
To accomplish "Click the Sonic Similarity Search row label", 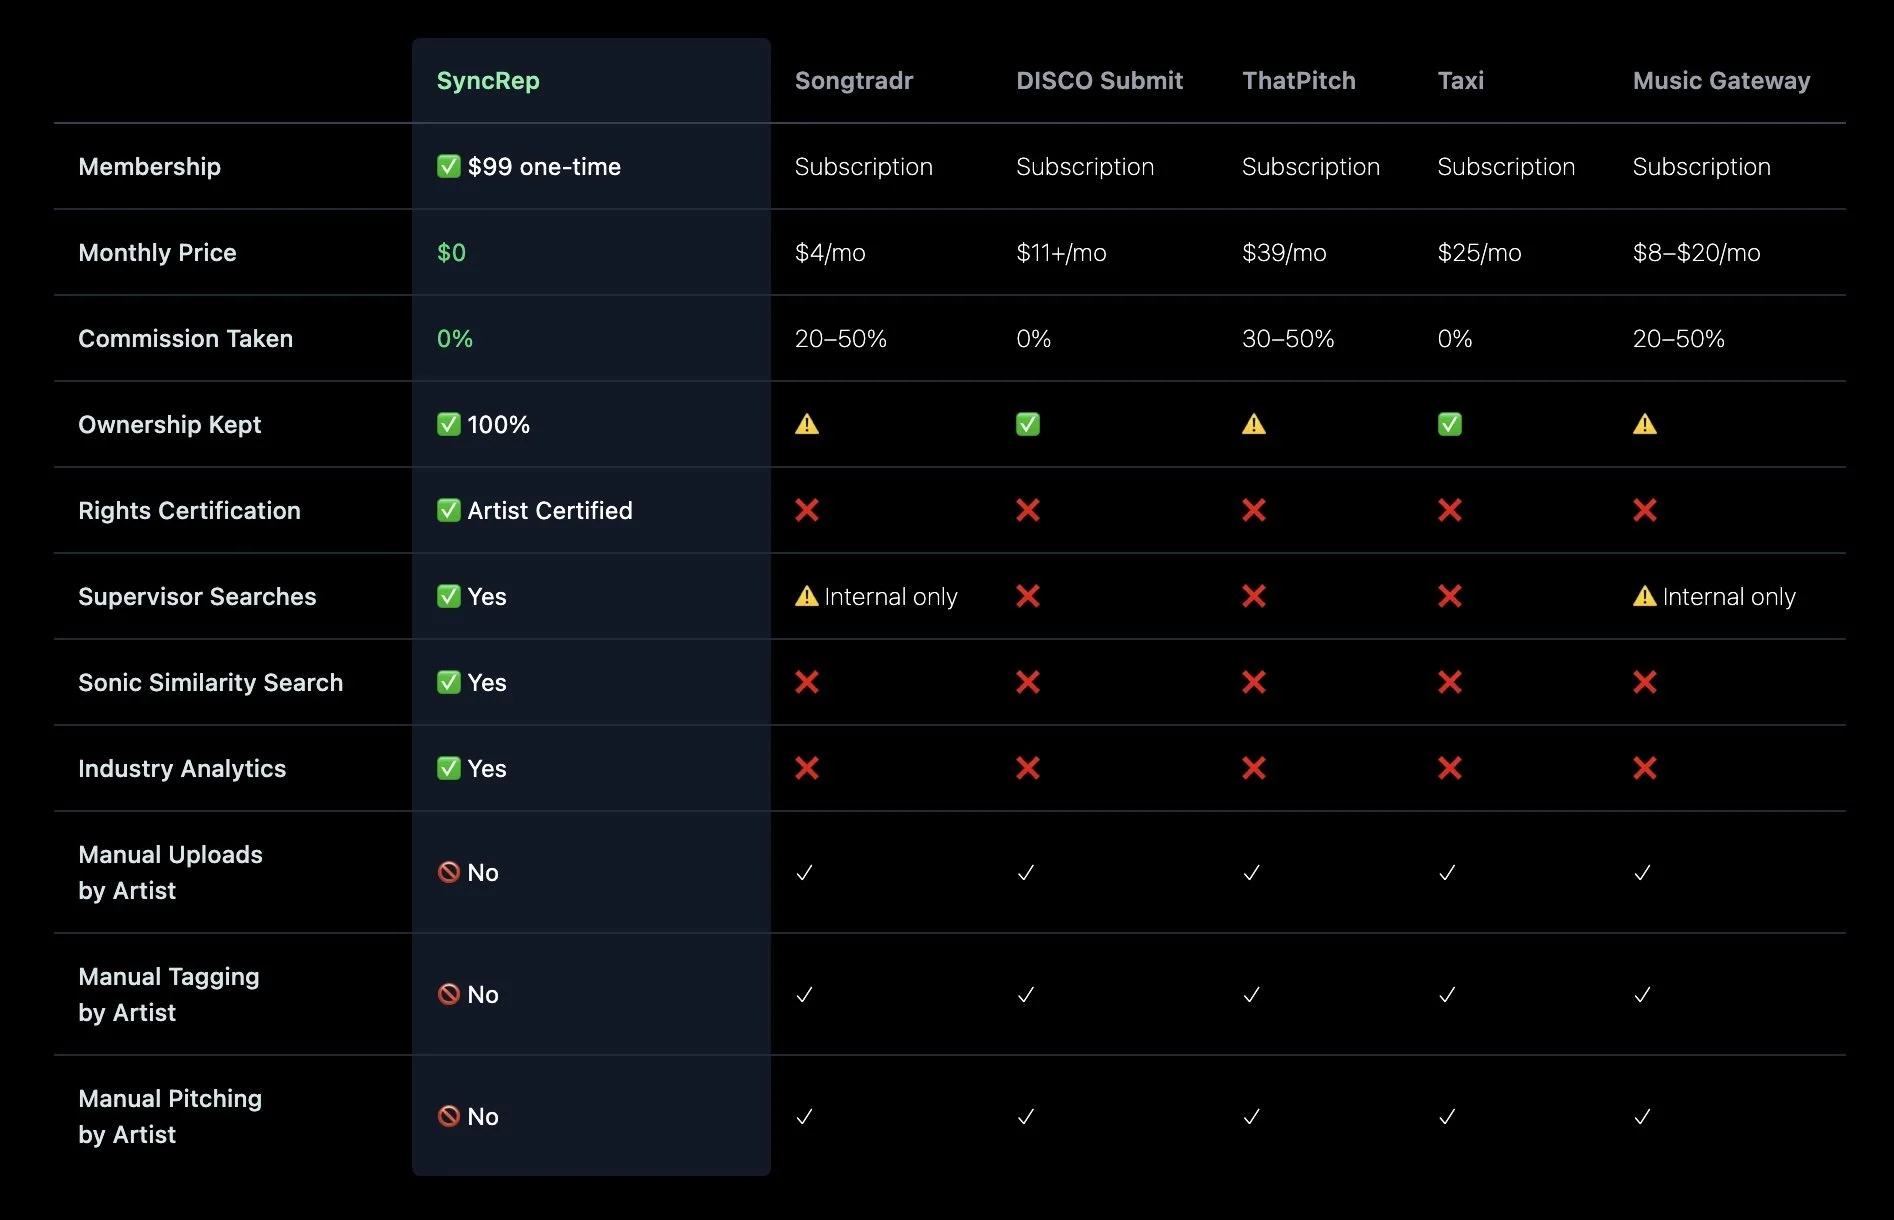I will click(211, 683).
